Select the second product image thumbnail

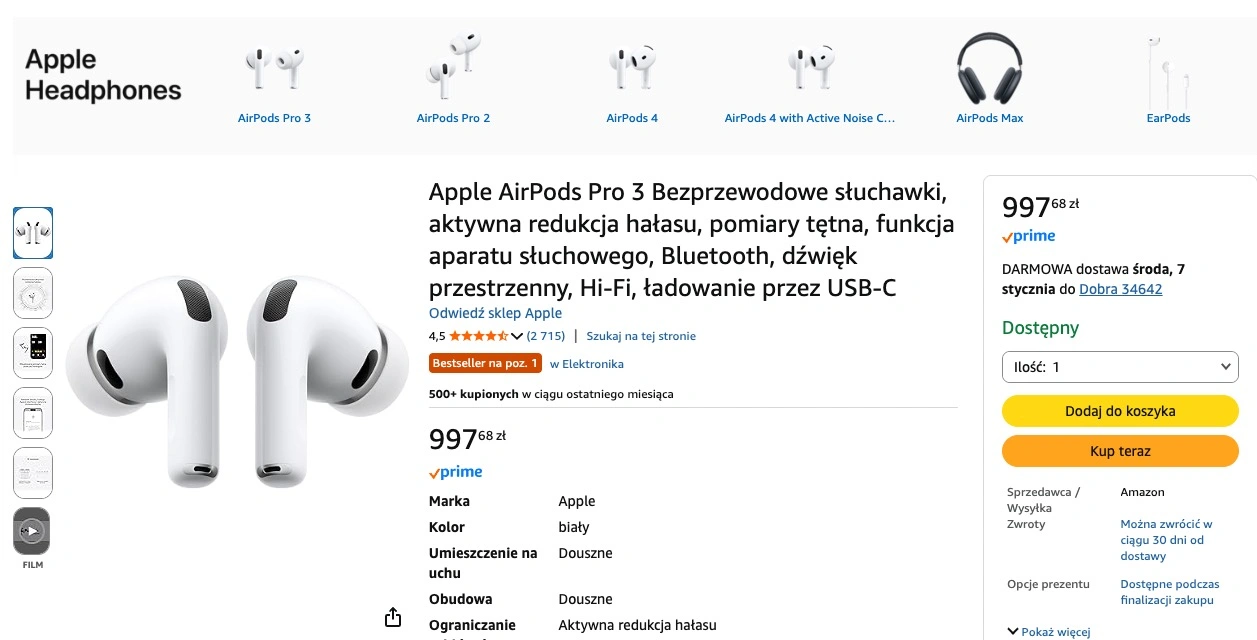click(33, 293)
